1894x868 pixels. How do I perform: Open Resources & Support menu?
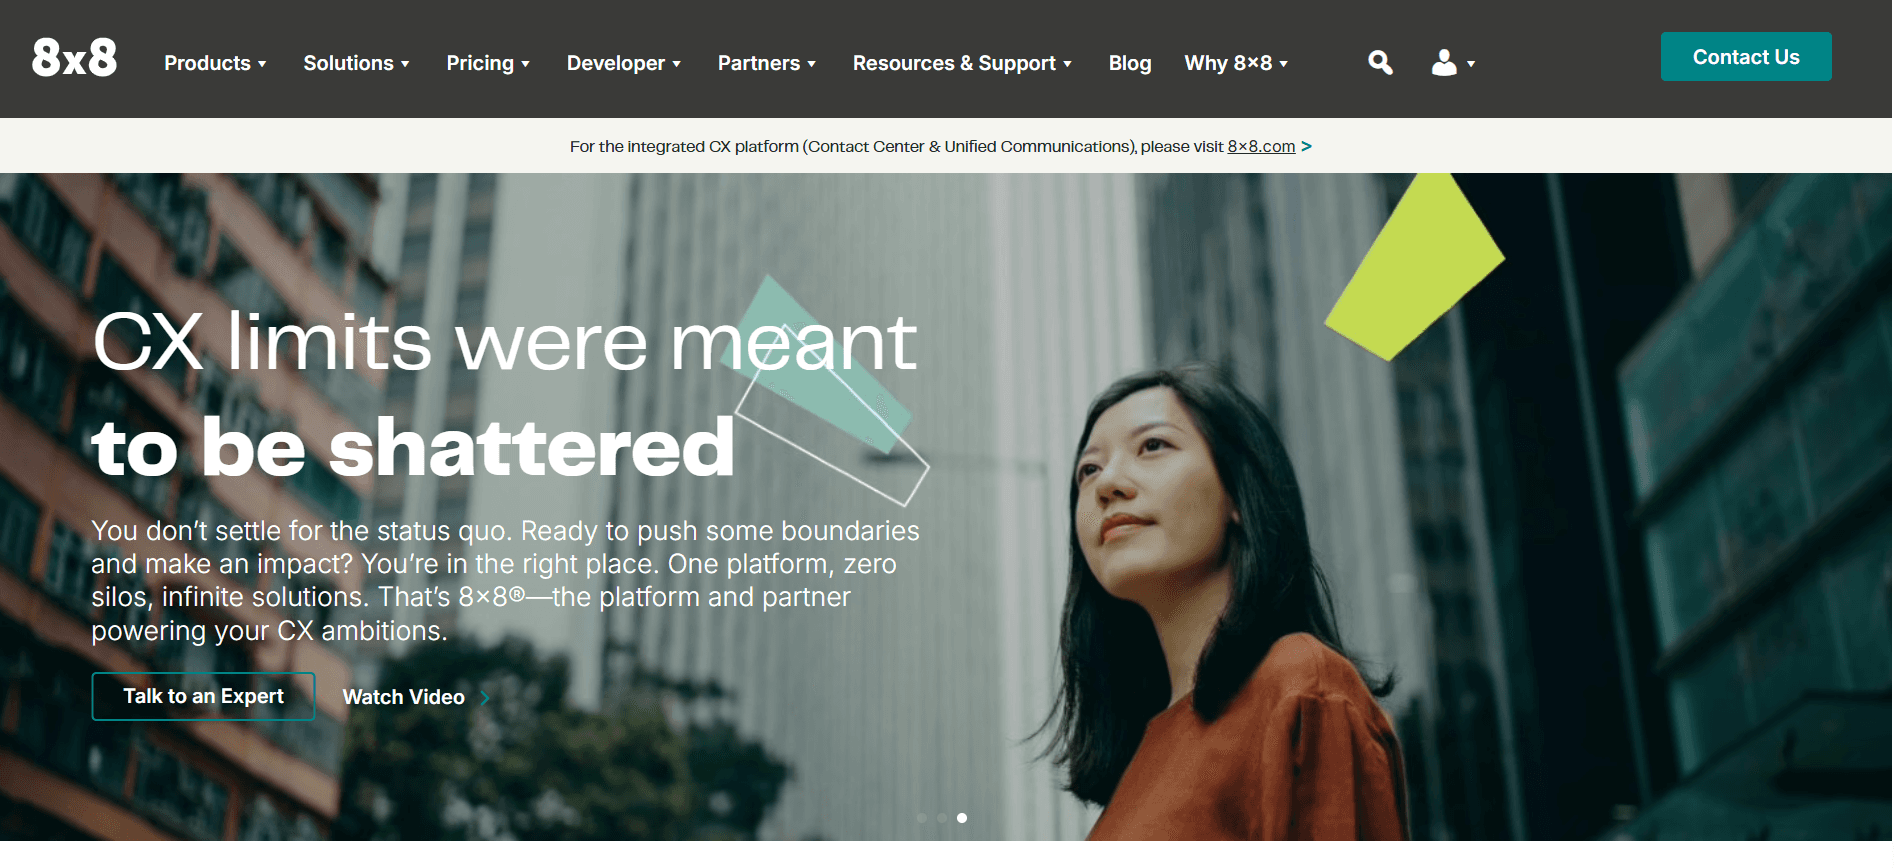962,63
